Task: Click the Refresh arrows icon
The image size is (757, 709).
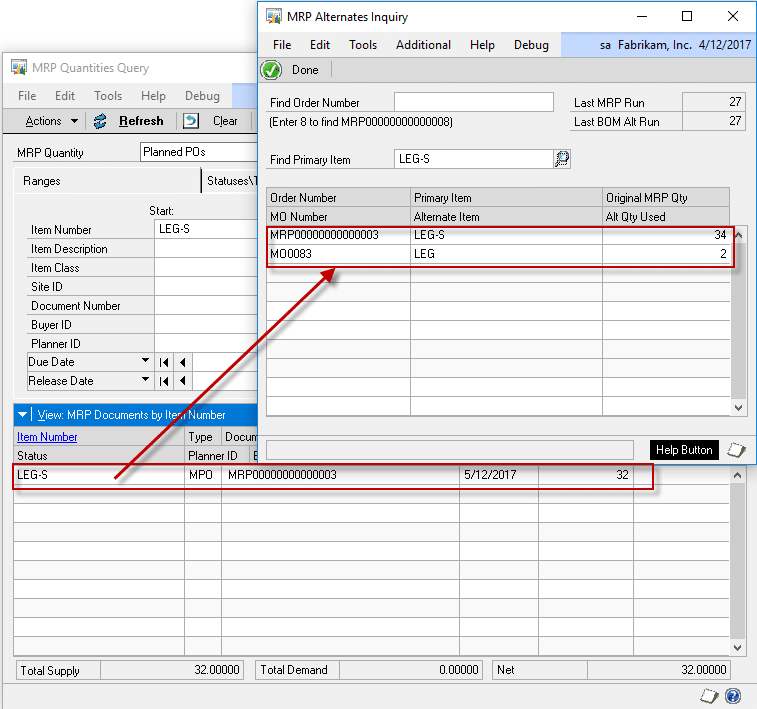Action: point(100,121)
